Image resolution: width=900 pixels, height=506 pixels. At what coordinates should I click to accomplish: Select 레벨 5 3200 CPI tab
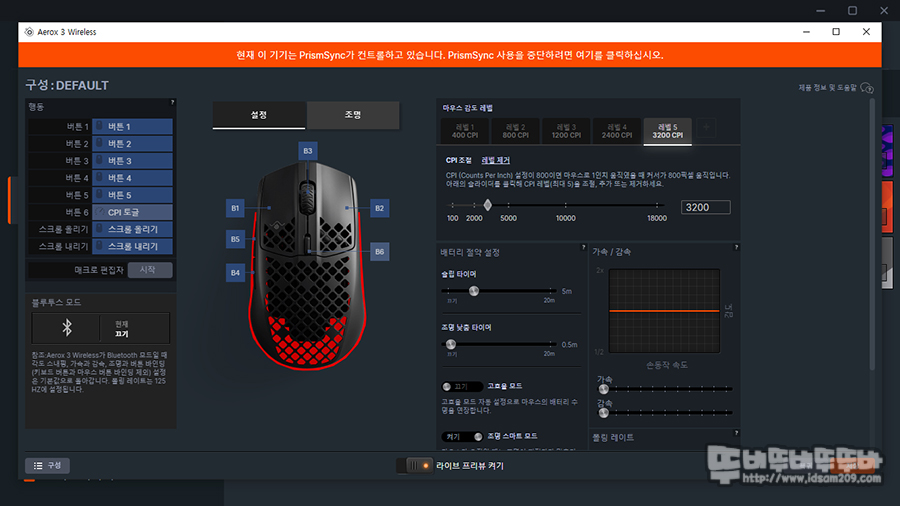coord(668,131)
